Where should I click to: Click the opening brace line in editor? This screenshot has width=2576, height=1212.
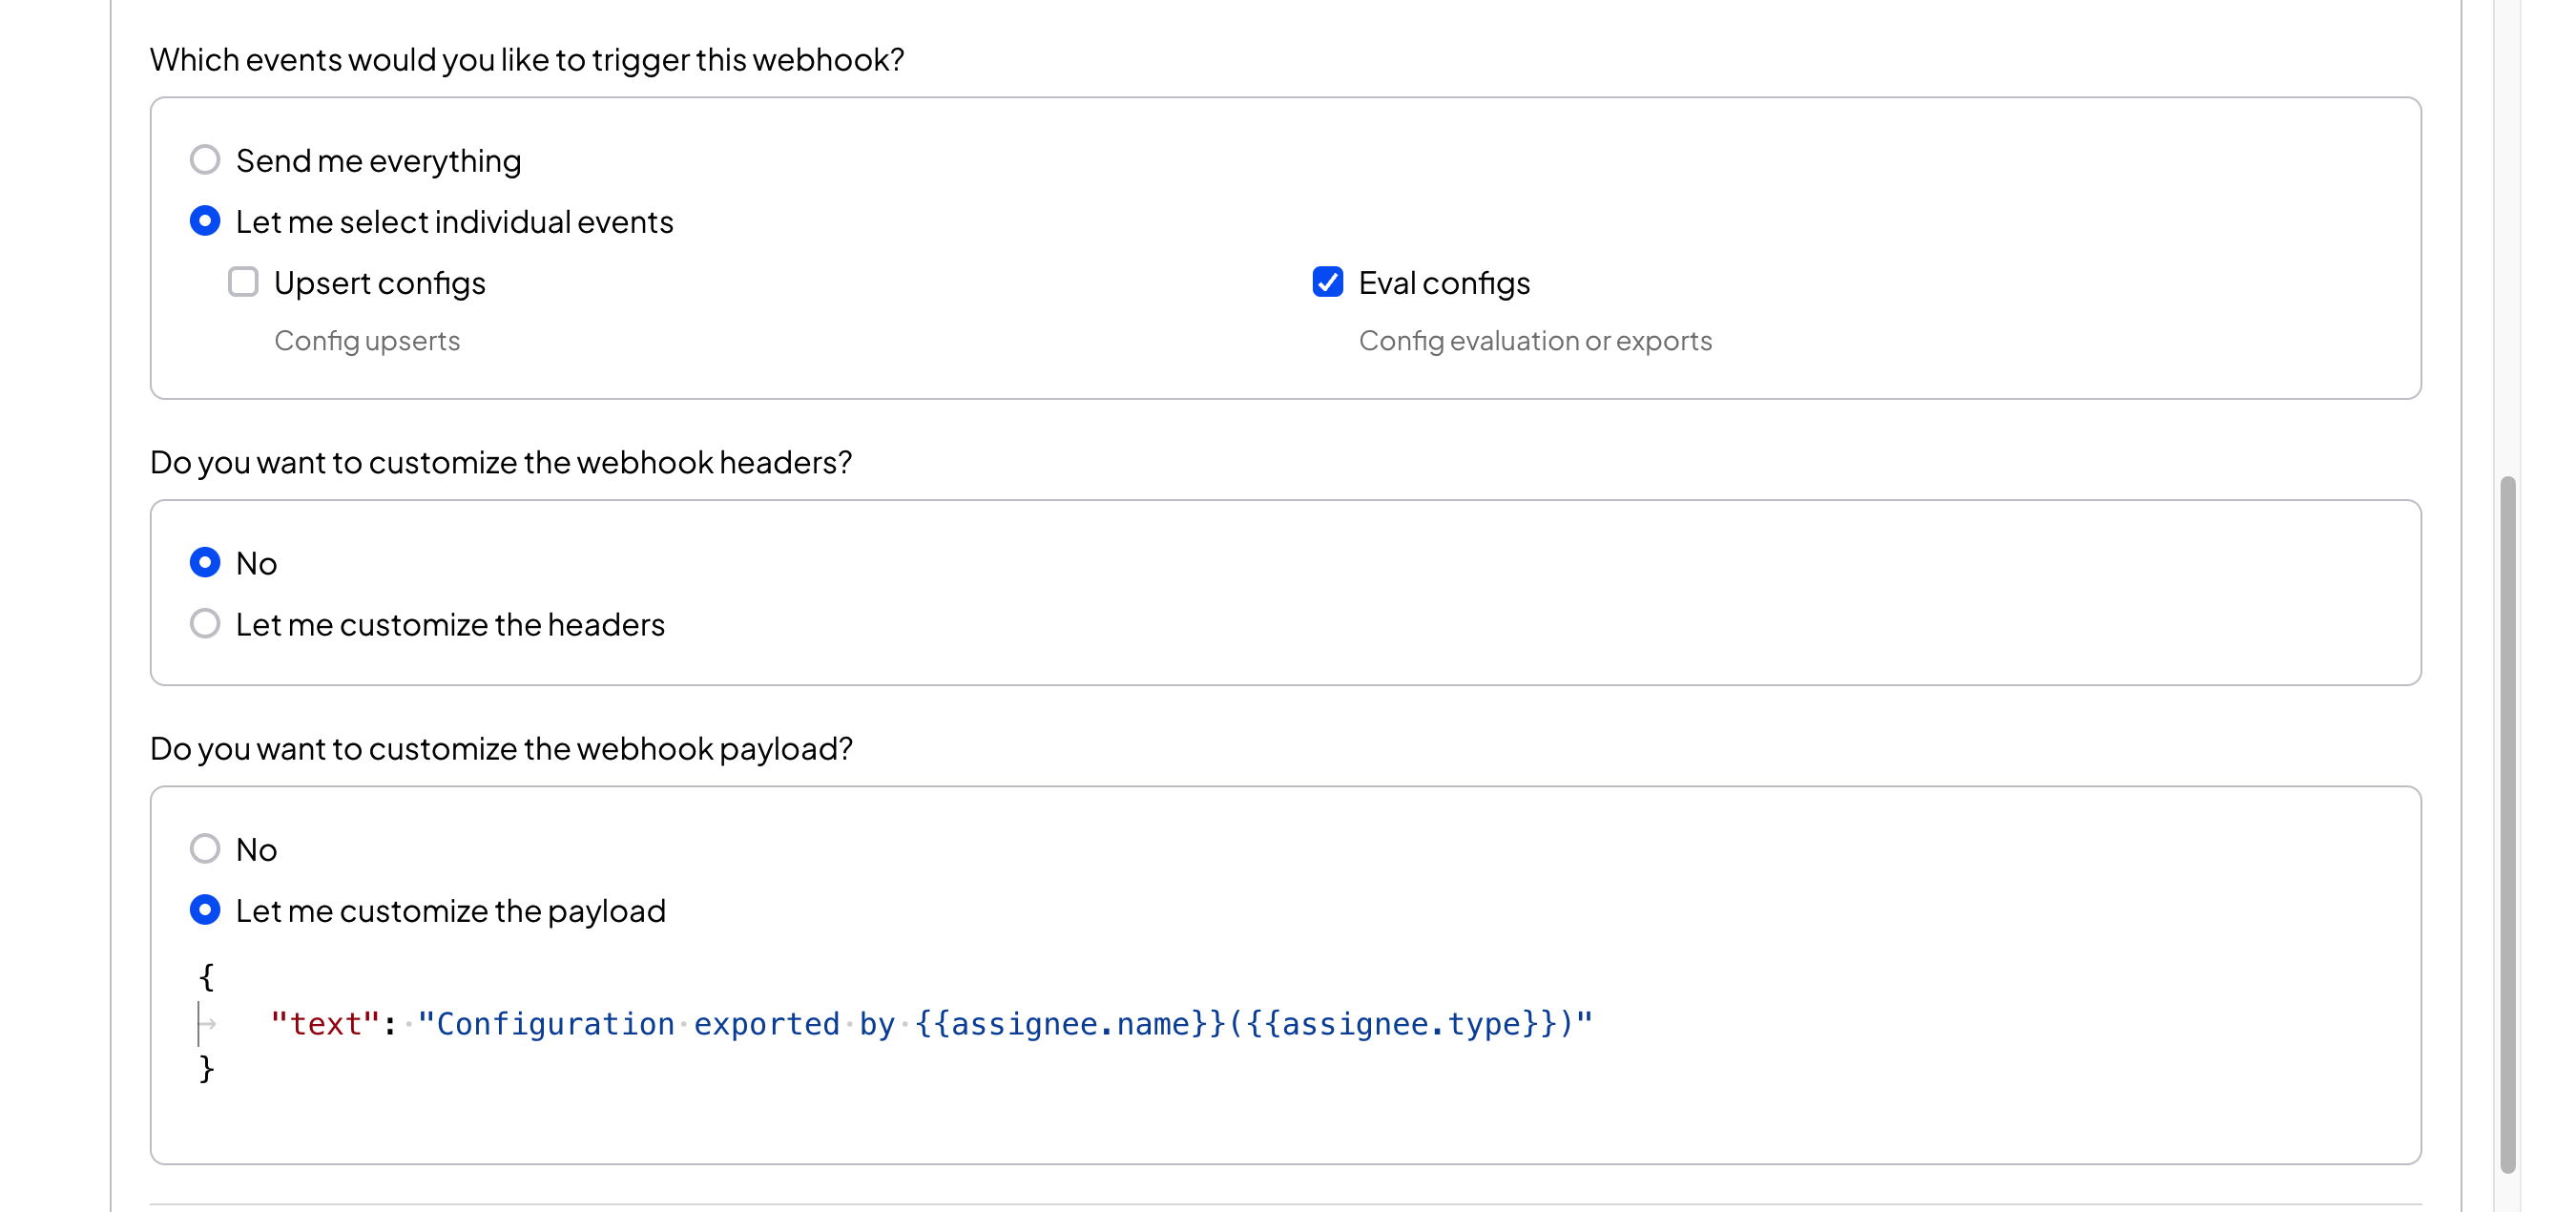click(206, 977)
